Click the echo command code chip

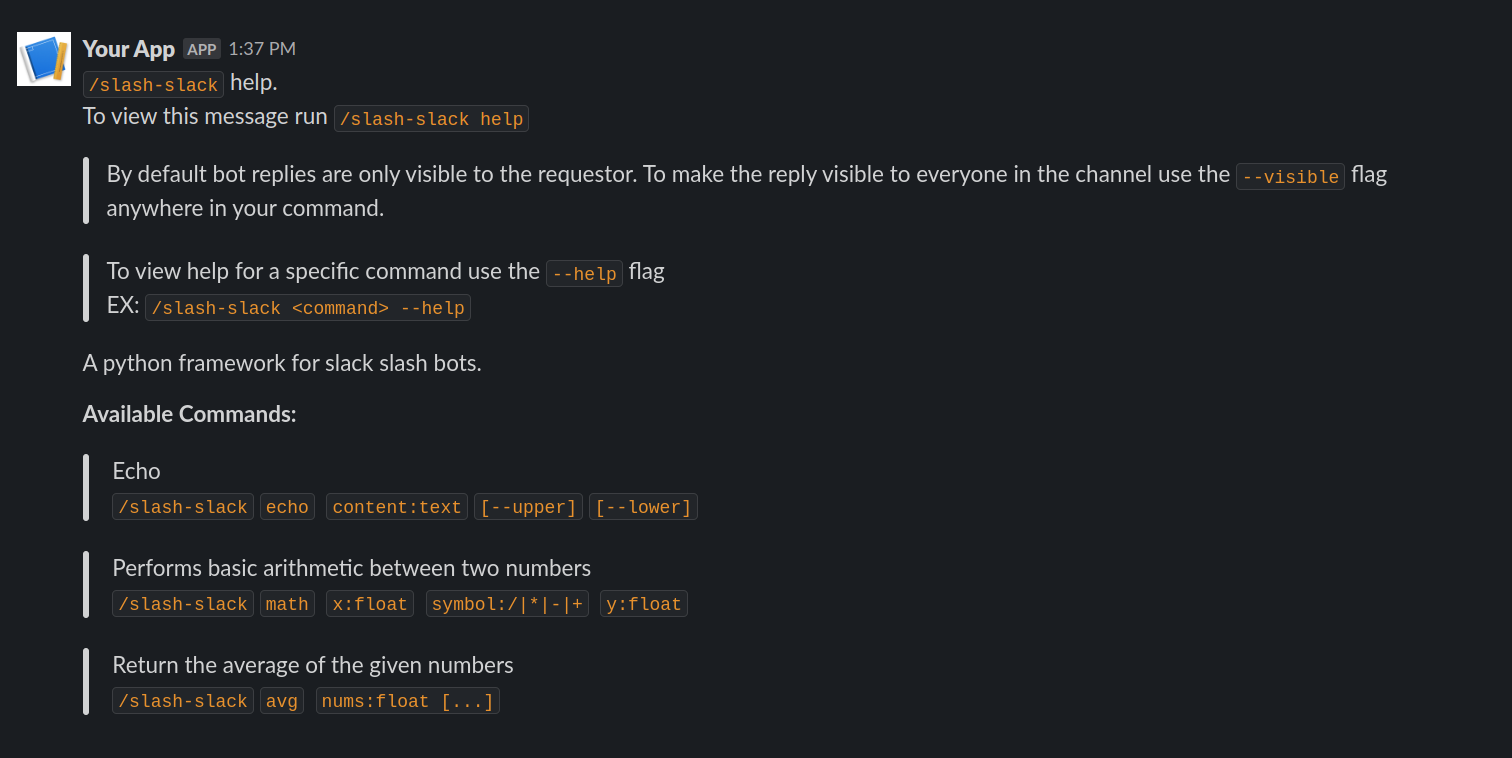pyautogui.click(x=287, y=507)
